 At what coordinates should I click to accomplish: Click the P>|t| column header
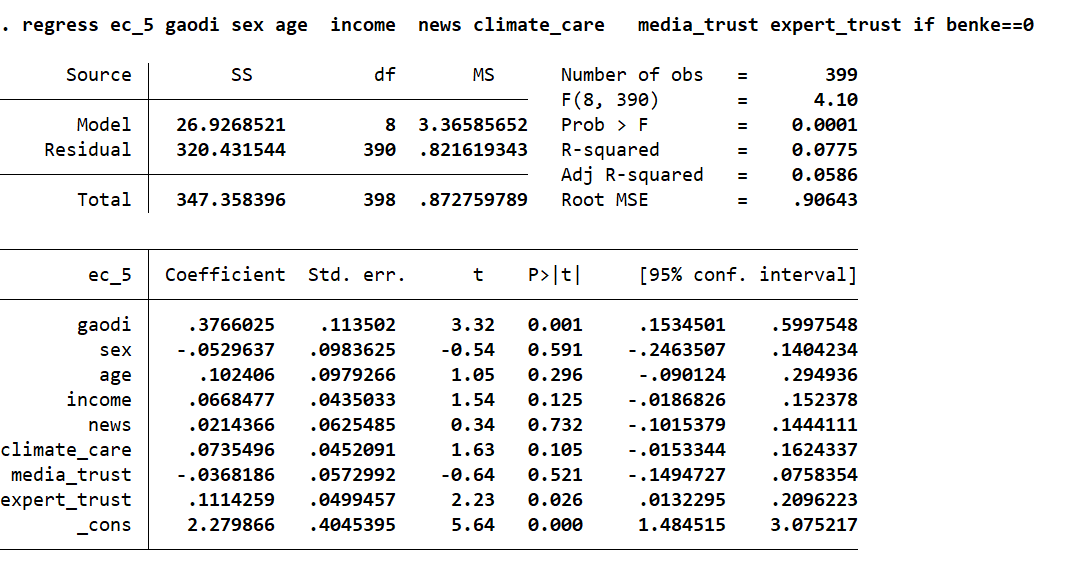(554, 275)
